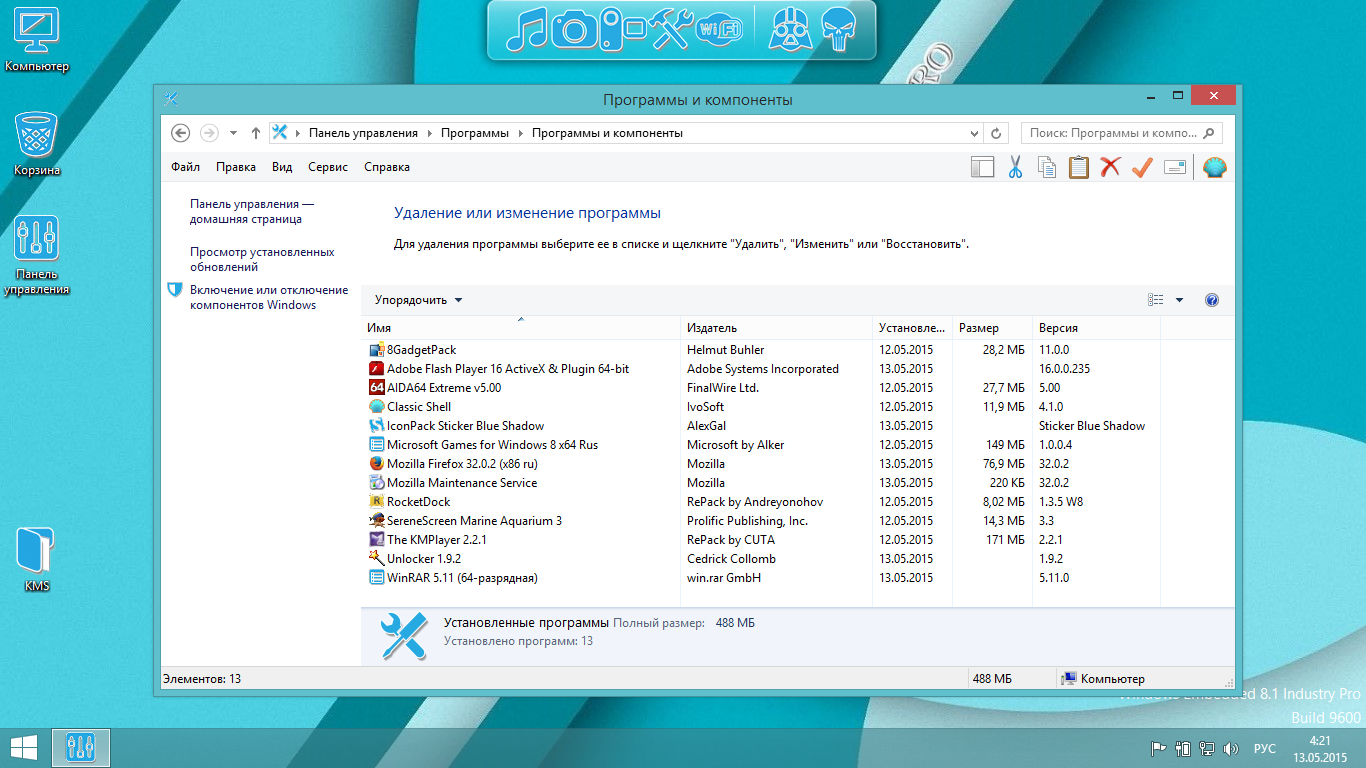This screenshot has width=1366, height=768.
Task: Click the Back navigation arrow
Action: (181, 133)
